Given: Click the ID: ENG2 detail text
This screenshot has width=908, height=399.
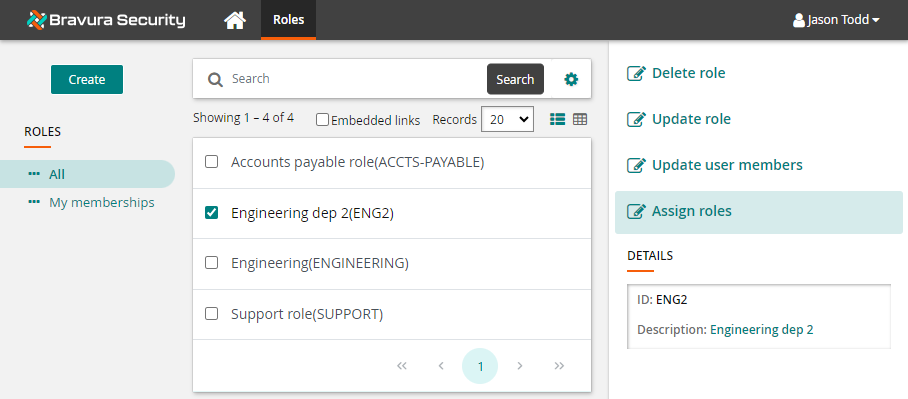Looking at the screenshot, I should pyautogui.click(x=662, y=299).
